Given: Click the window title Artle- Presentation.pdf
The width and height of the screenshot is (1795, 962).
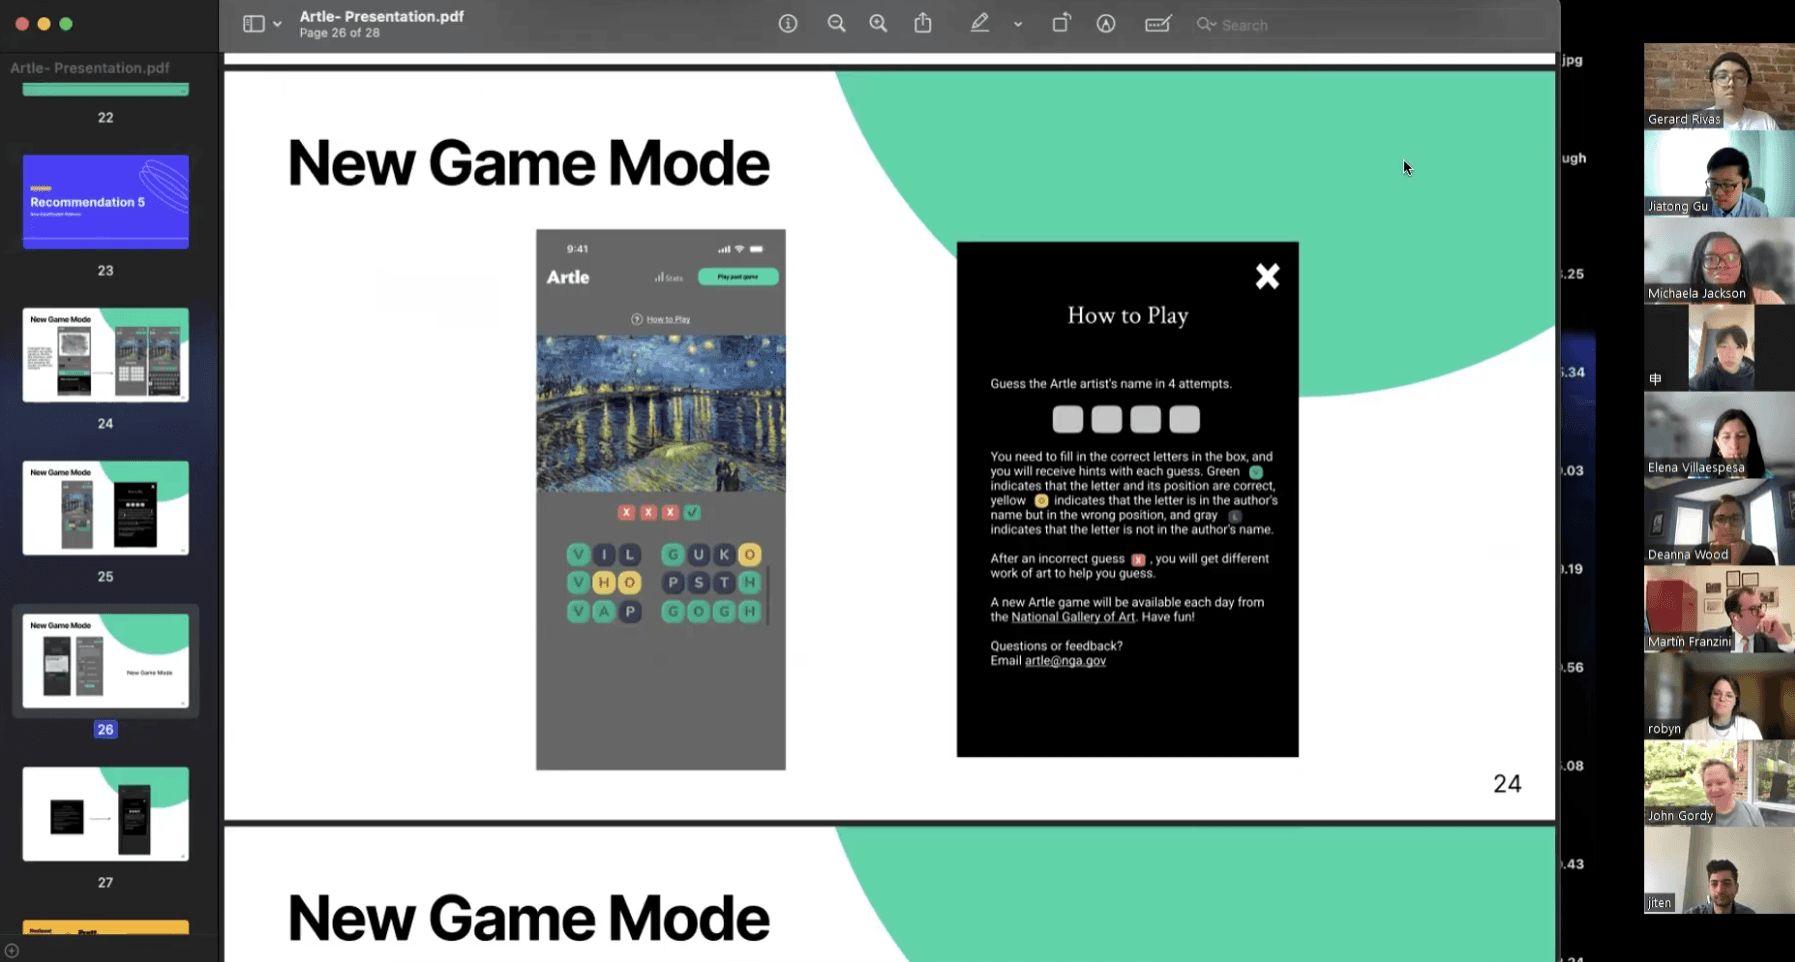Looking at the screenshot, I should (382, 16).
